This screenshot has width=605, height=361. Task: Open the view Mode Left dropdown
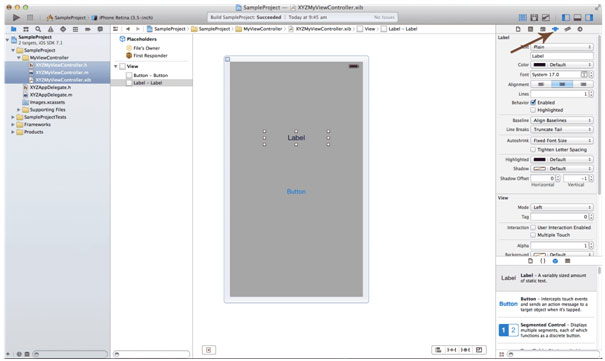click(562, 207)
